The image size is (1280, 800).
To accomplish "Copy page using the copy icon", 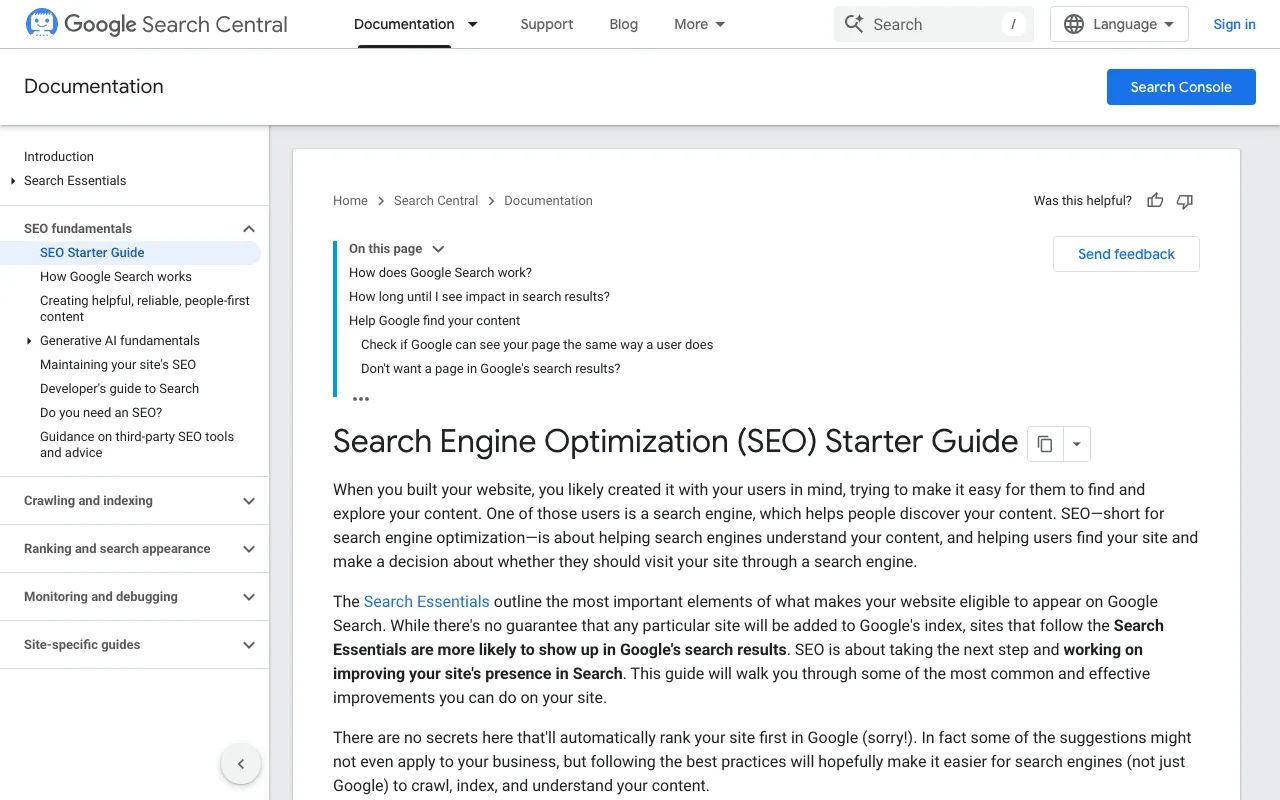I will tap(1045, 444).
